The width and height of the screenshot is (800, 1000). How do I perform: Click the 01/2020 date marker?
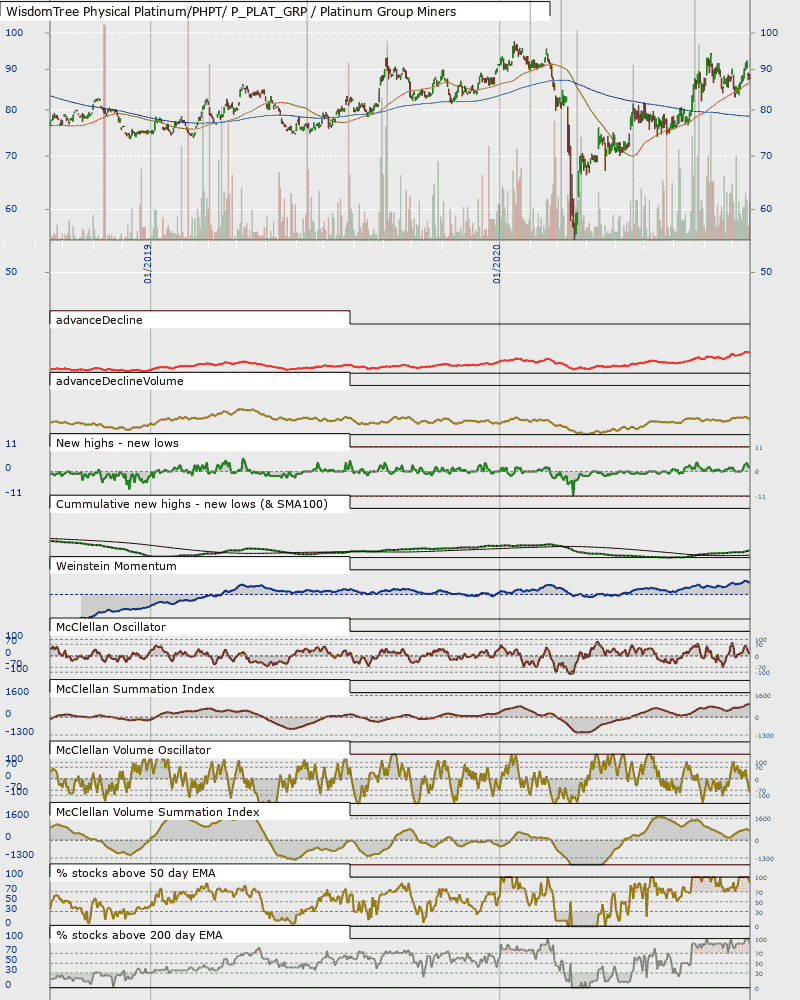(x=496, y=264)
